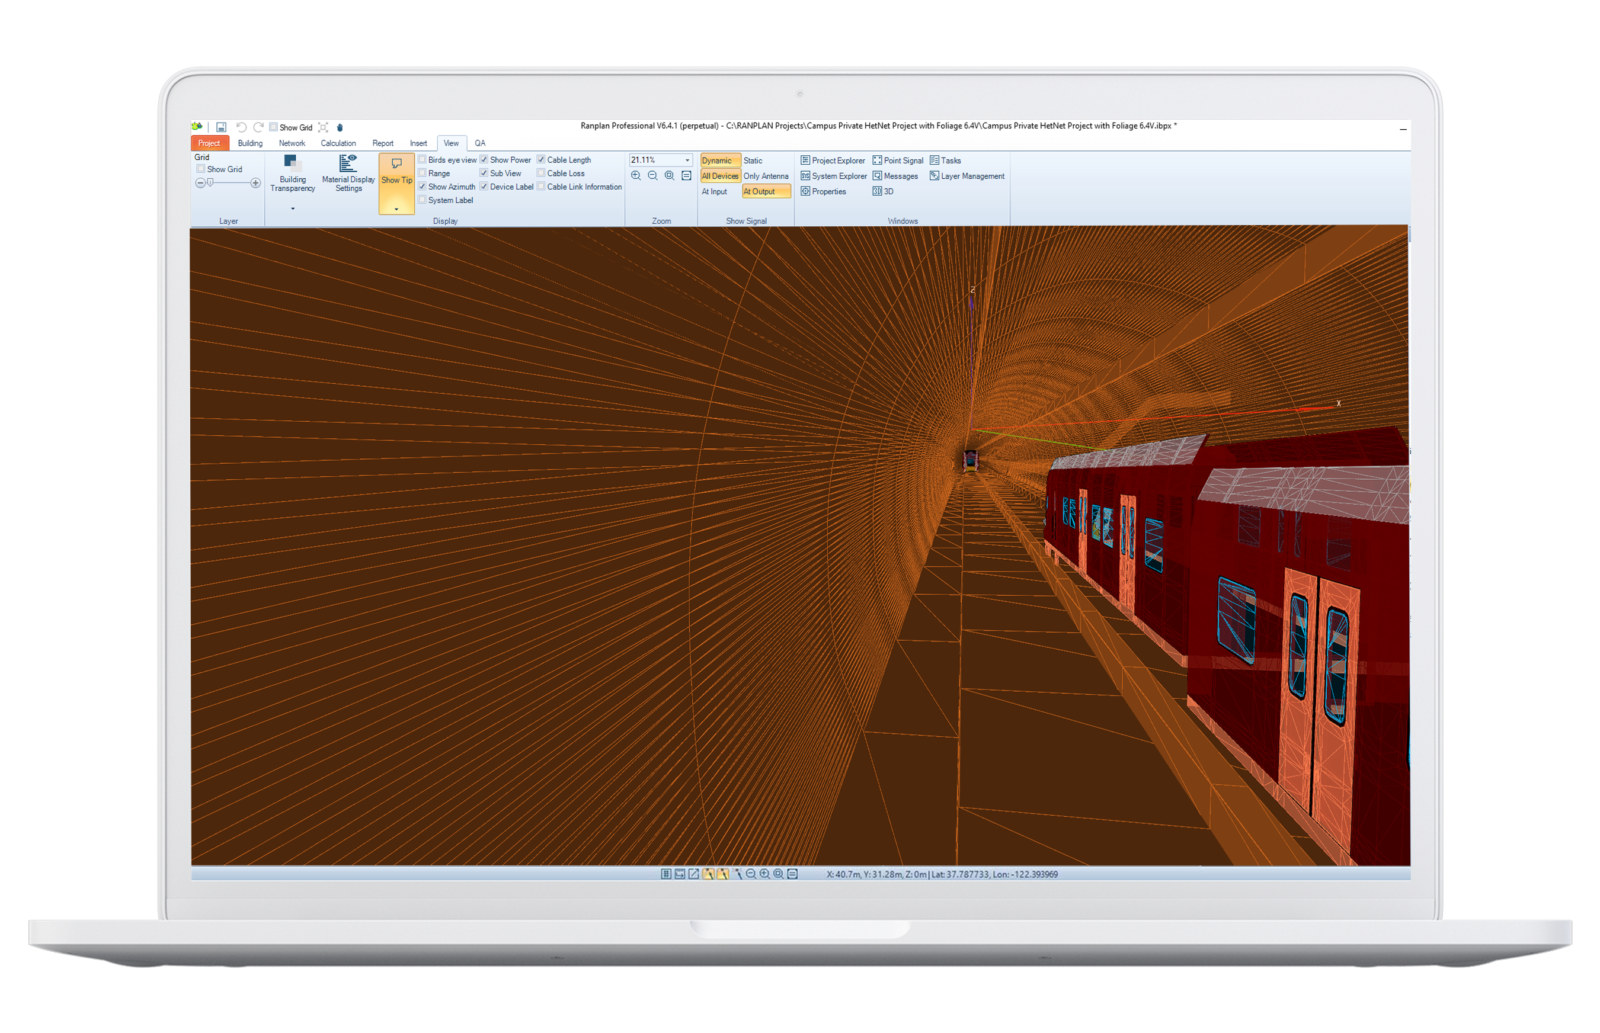
Task: Check Show Grid in the Layer group
Action: point(201,169)
